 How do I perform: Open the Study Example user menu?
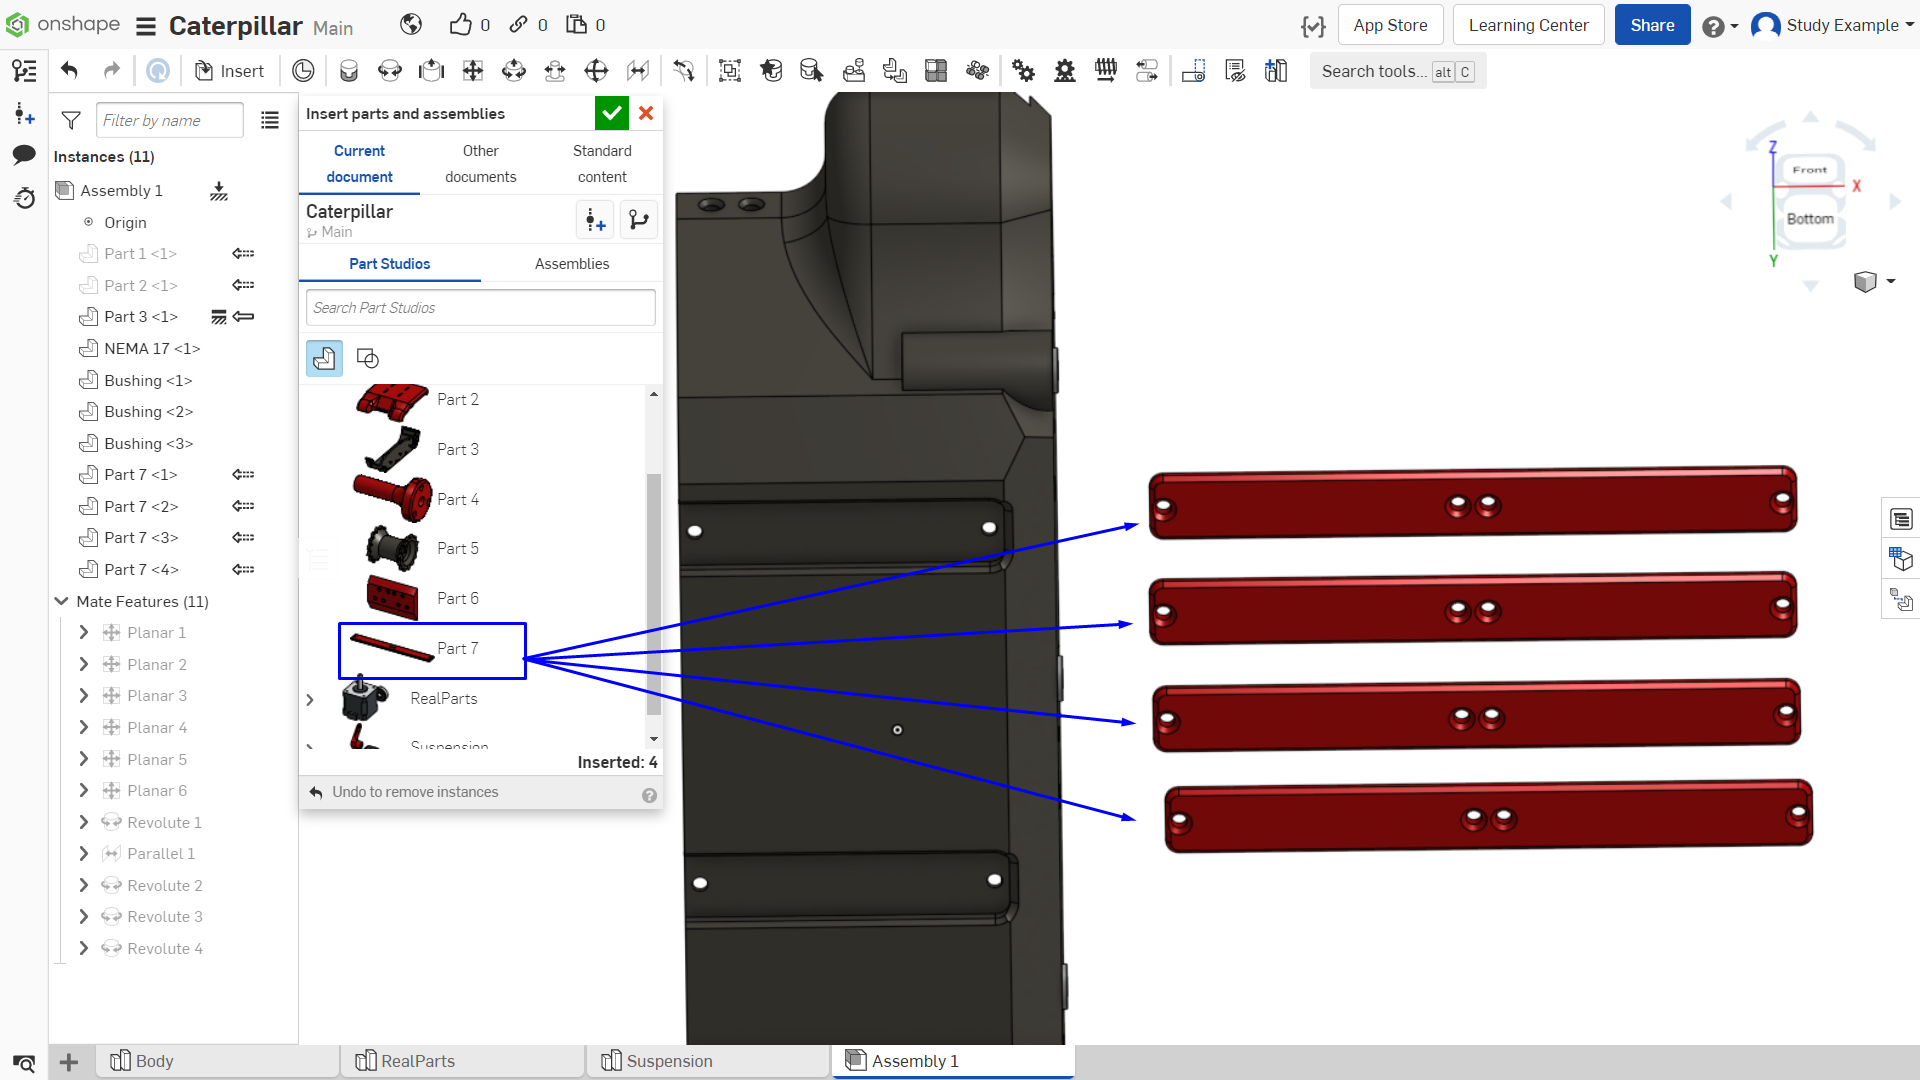(x=1833, y=25)
